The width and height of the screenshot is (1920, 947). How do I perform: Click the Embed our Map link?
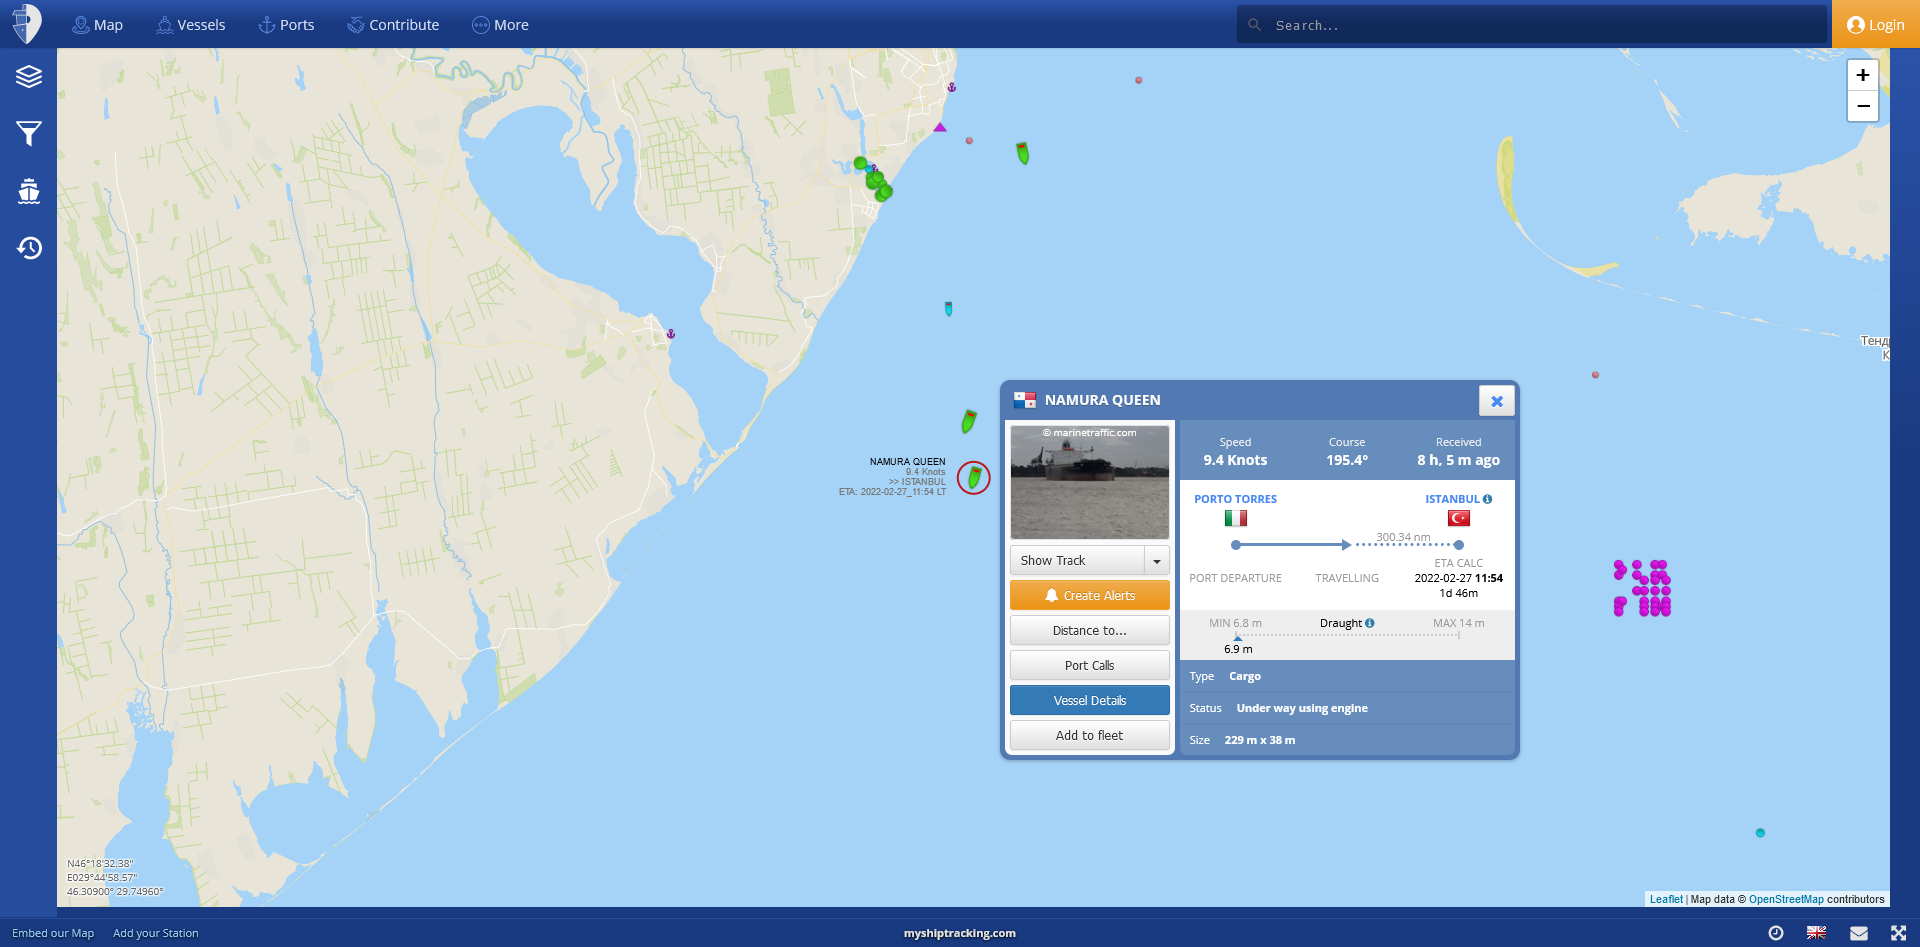pos(53,933)
